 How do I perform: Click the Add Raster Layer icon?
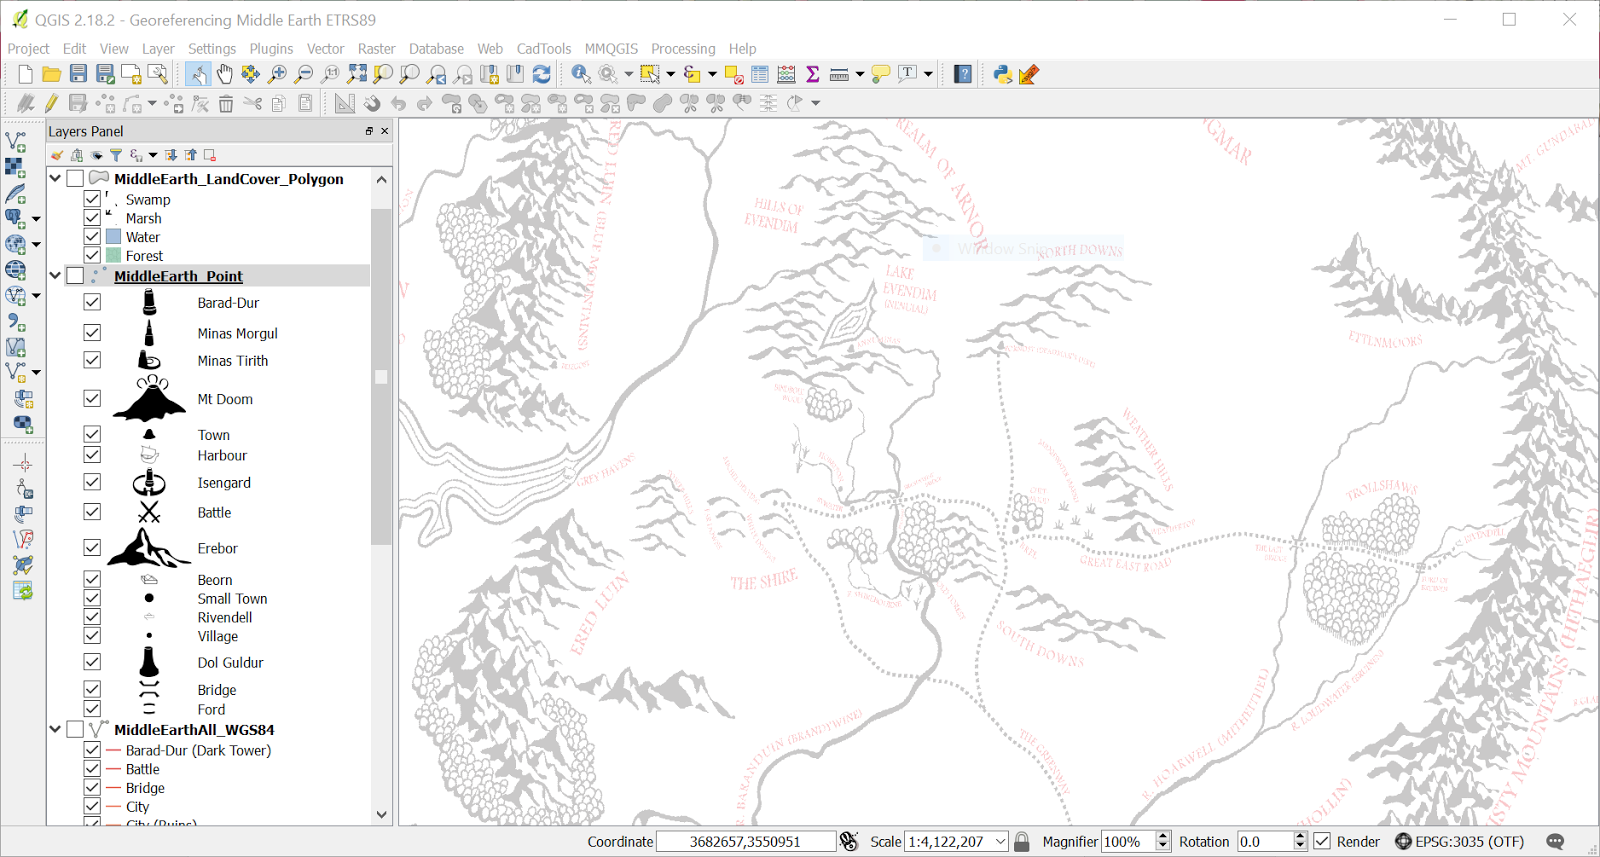tap(16, 167)
